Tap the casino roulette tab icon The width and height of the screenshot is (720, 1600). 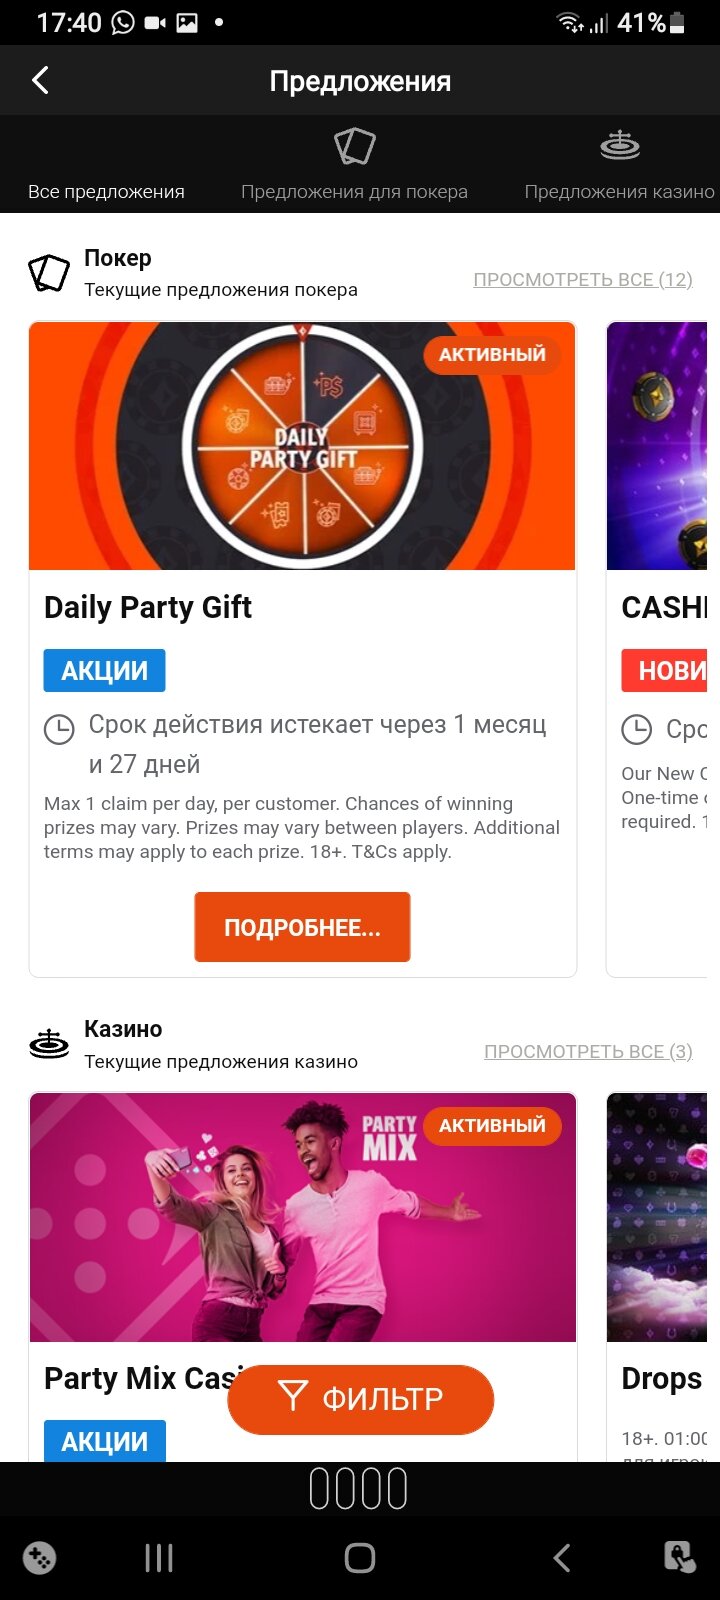point(619,146)
